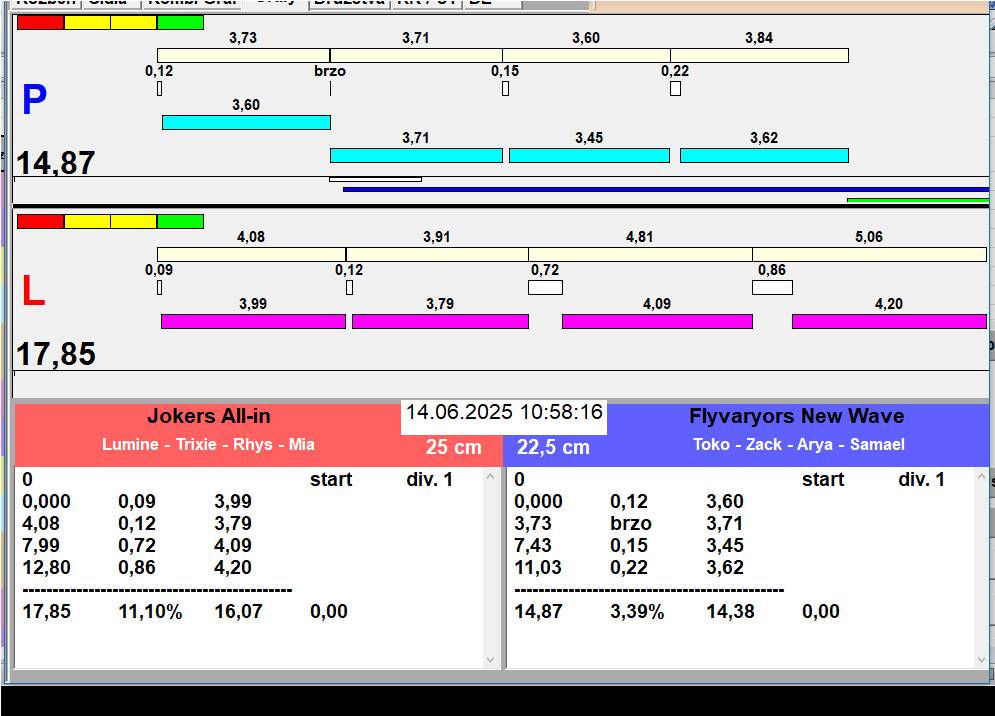Image resolution: width=995 pixels, height=716 pixels.
Task: Select the cyan 3,60 run bar
Action: click(x=246, y=122)
